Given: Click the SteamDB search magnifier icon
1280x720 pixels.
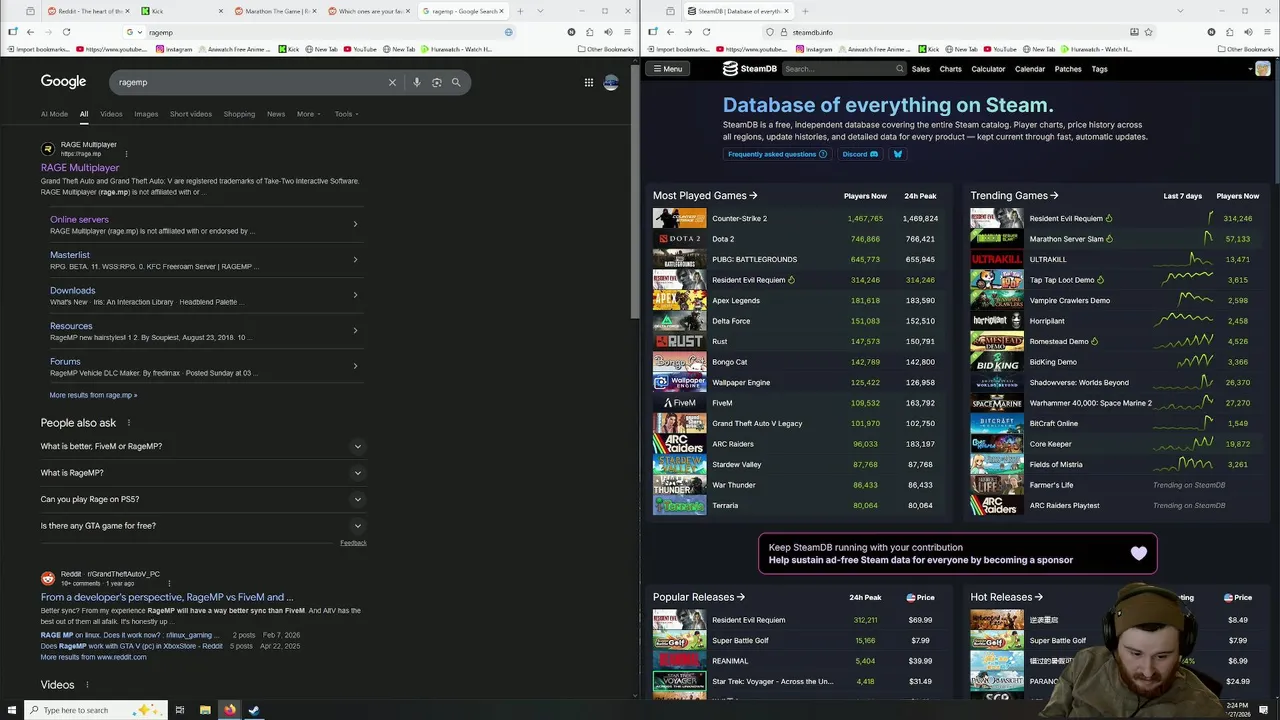Looking at the screenshot, I should click(900, 69).
